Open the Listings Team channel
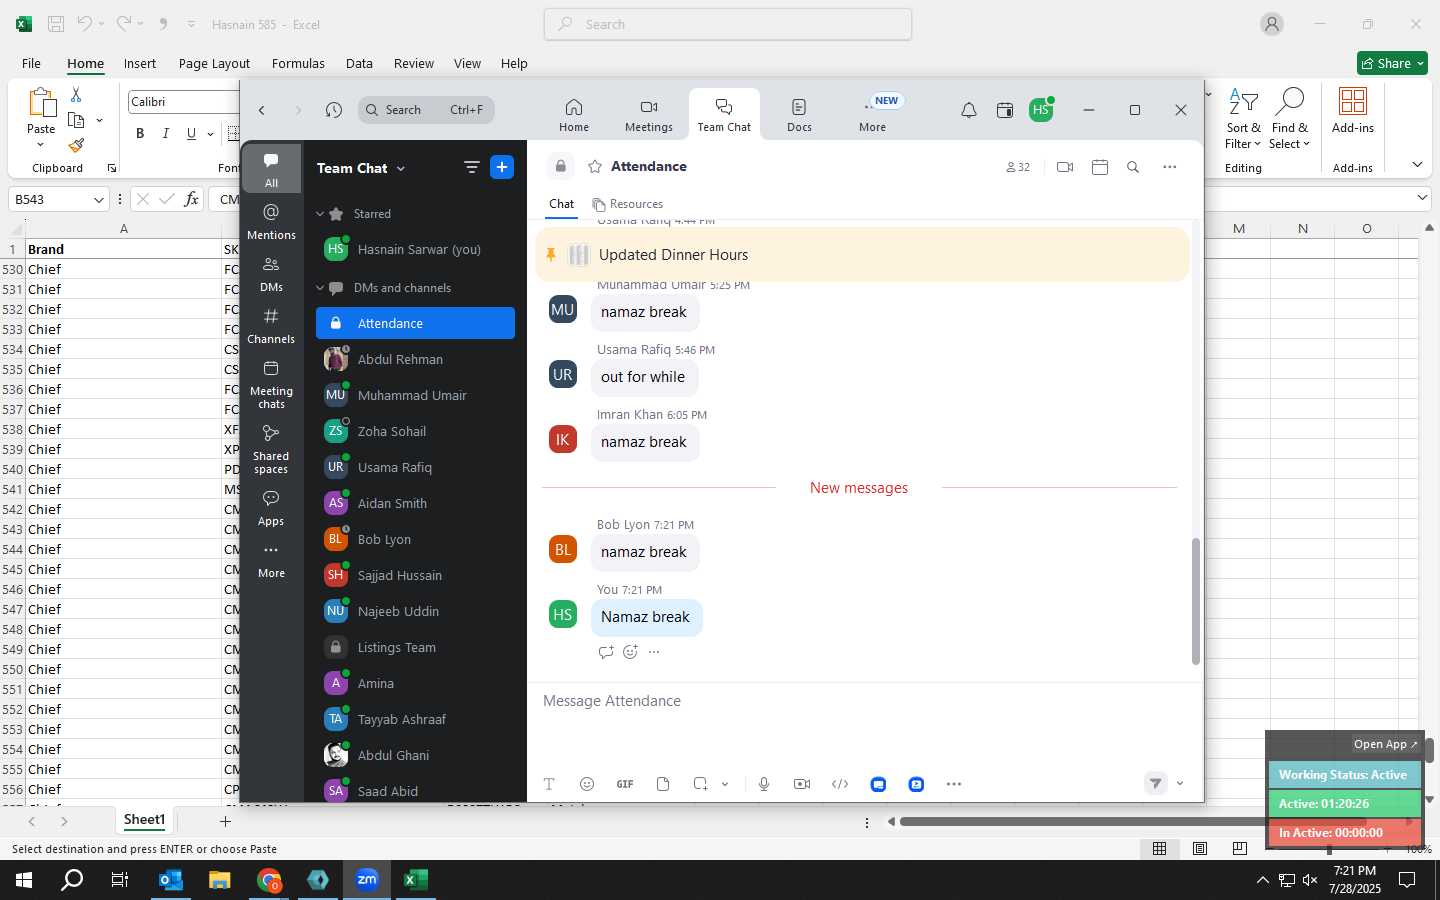This screenshot has width=1440, height=900. click(415, 647)
